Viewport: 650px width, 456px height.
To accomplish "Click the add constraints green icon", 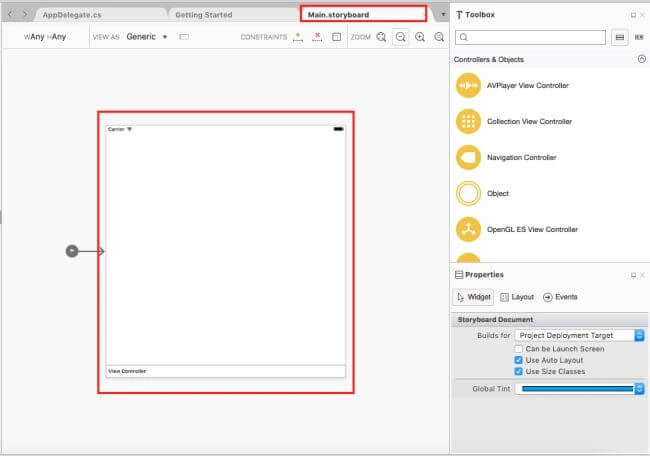I will pyautogui.click(x=298, y=37).
